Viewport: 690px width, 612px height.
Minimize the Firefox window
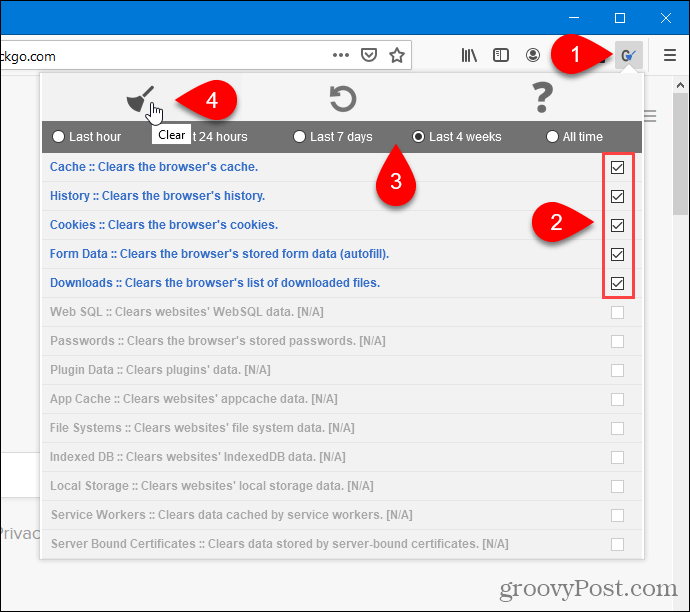click(574, 18)
